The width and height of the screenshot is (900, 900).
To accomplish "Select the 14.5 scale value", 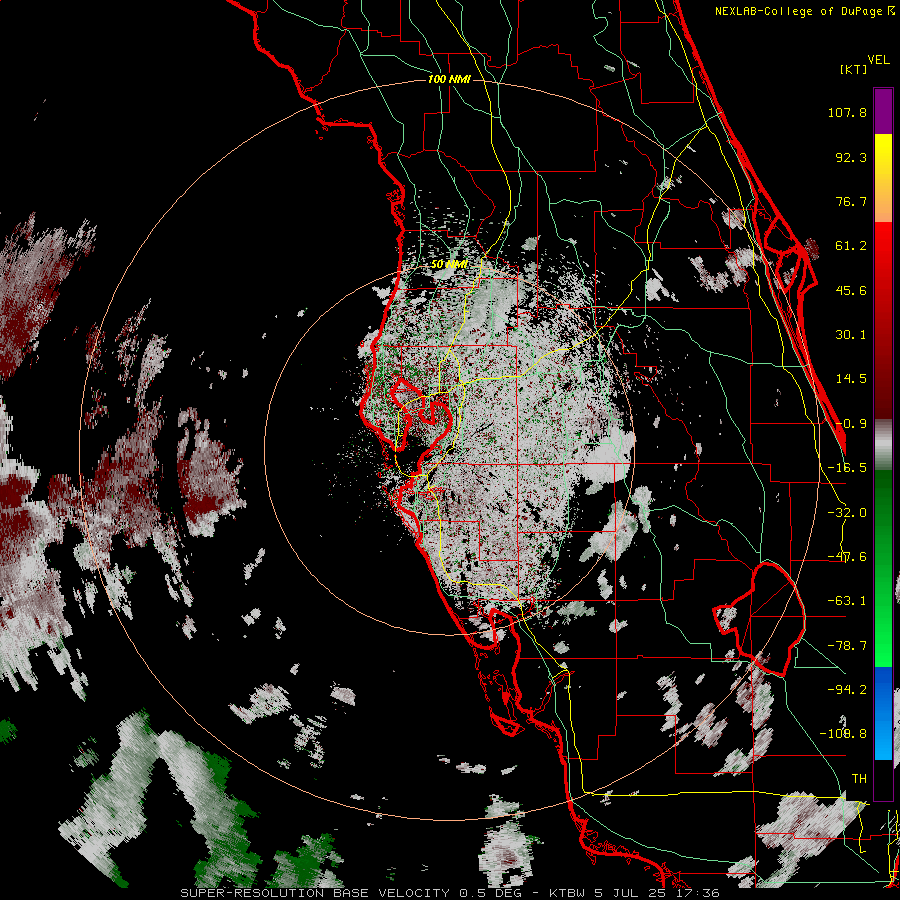I will point(851,379).
